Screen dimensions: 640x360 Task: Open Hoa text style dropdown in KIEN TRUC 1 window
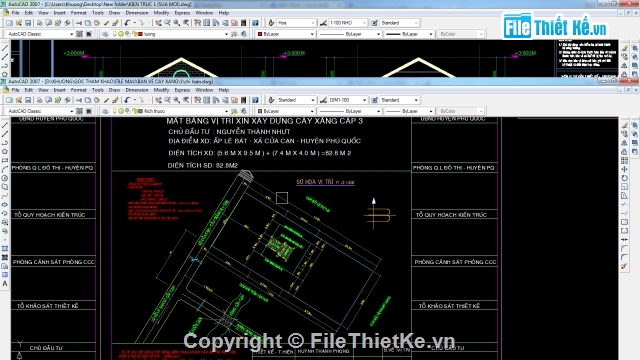point(313,23)
